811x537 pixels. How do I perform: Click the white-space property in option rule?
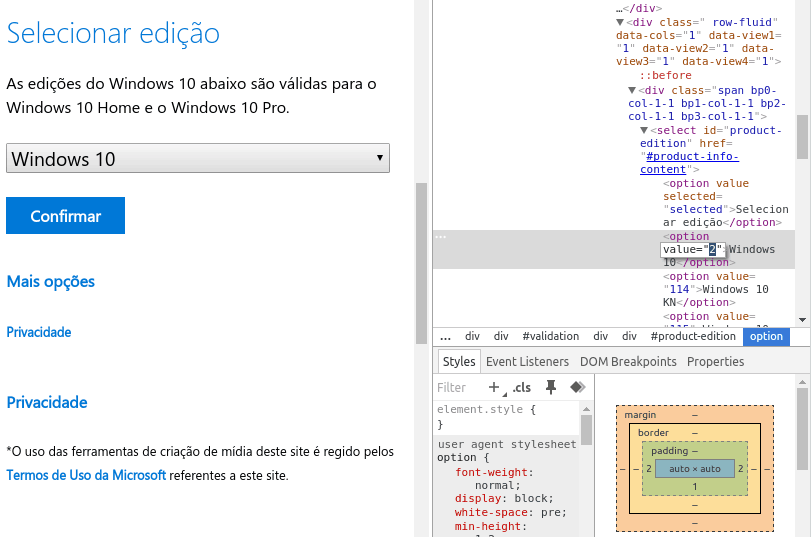coord(491,512)
